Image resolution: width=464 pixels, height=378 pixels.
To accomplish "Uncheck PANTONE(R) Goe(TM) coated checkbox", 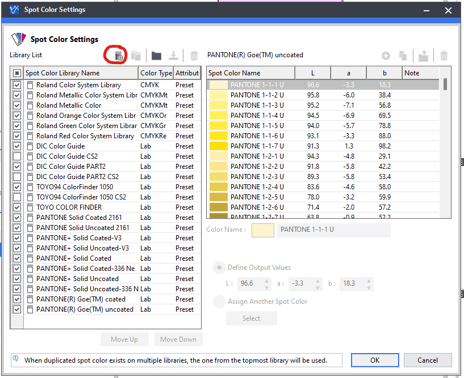I will (x=17, y=299).
